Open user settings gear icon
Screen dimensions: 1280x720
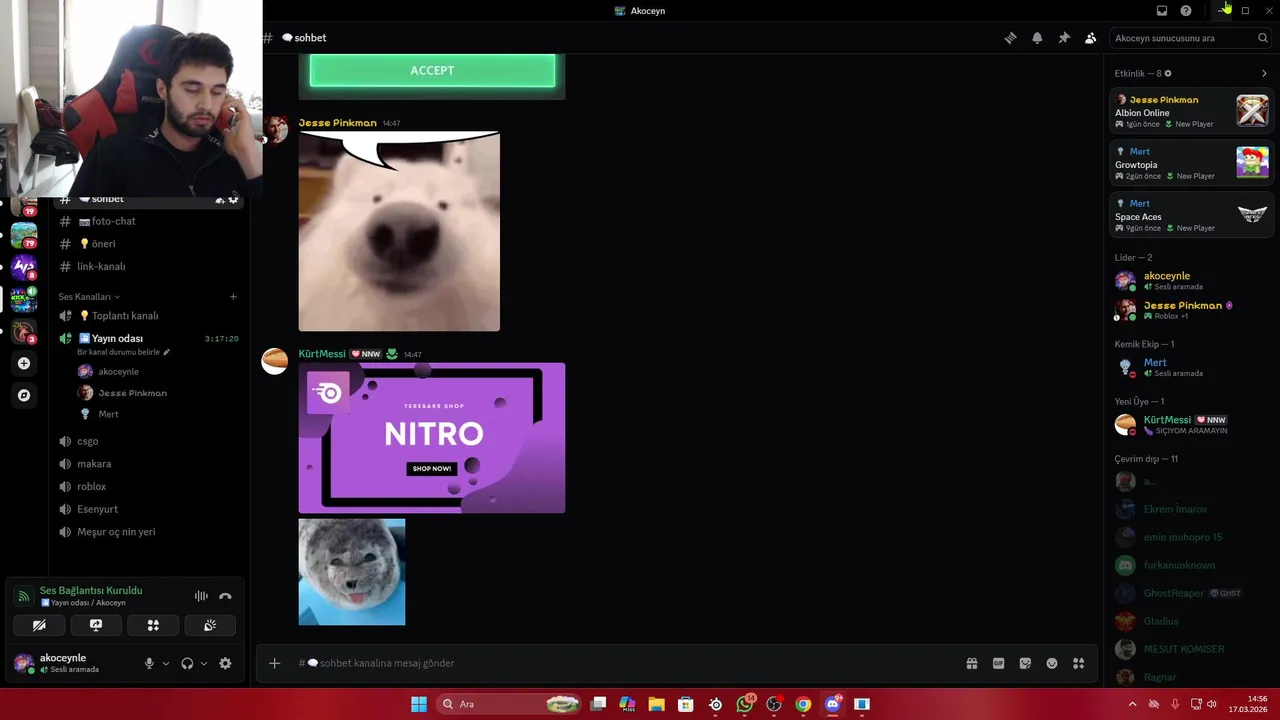pos(225,663)
